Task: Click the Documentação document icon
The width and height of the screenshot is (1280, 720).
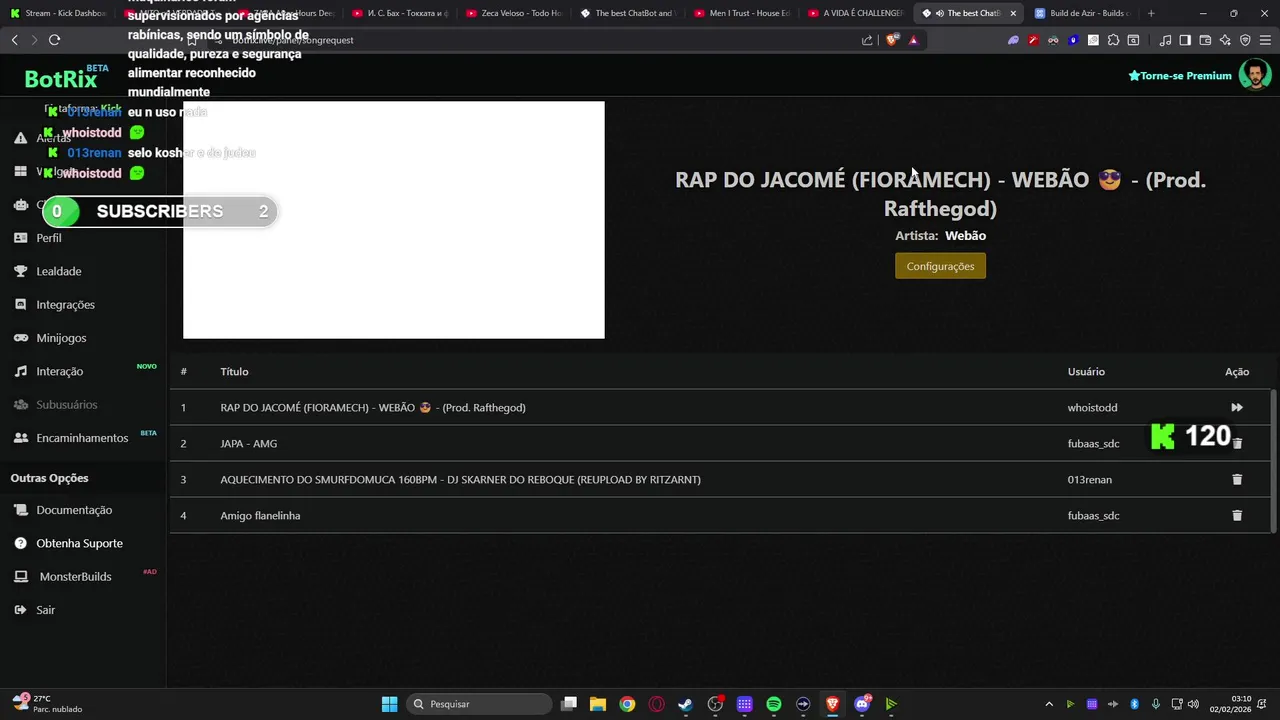Action: (20, 510)
